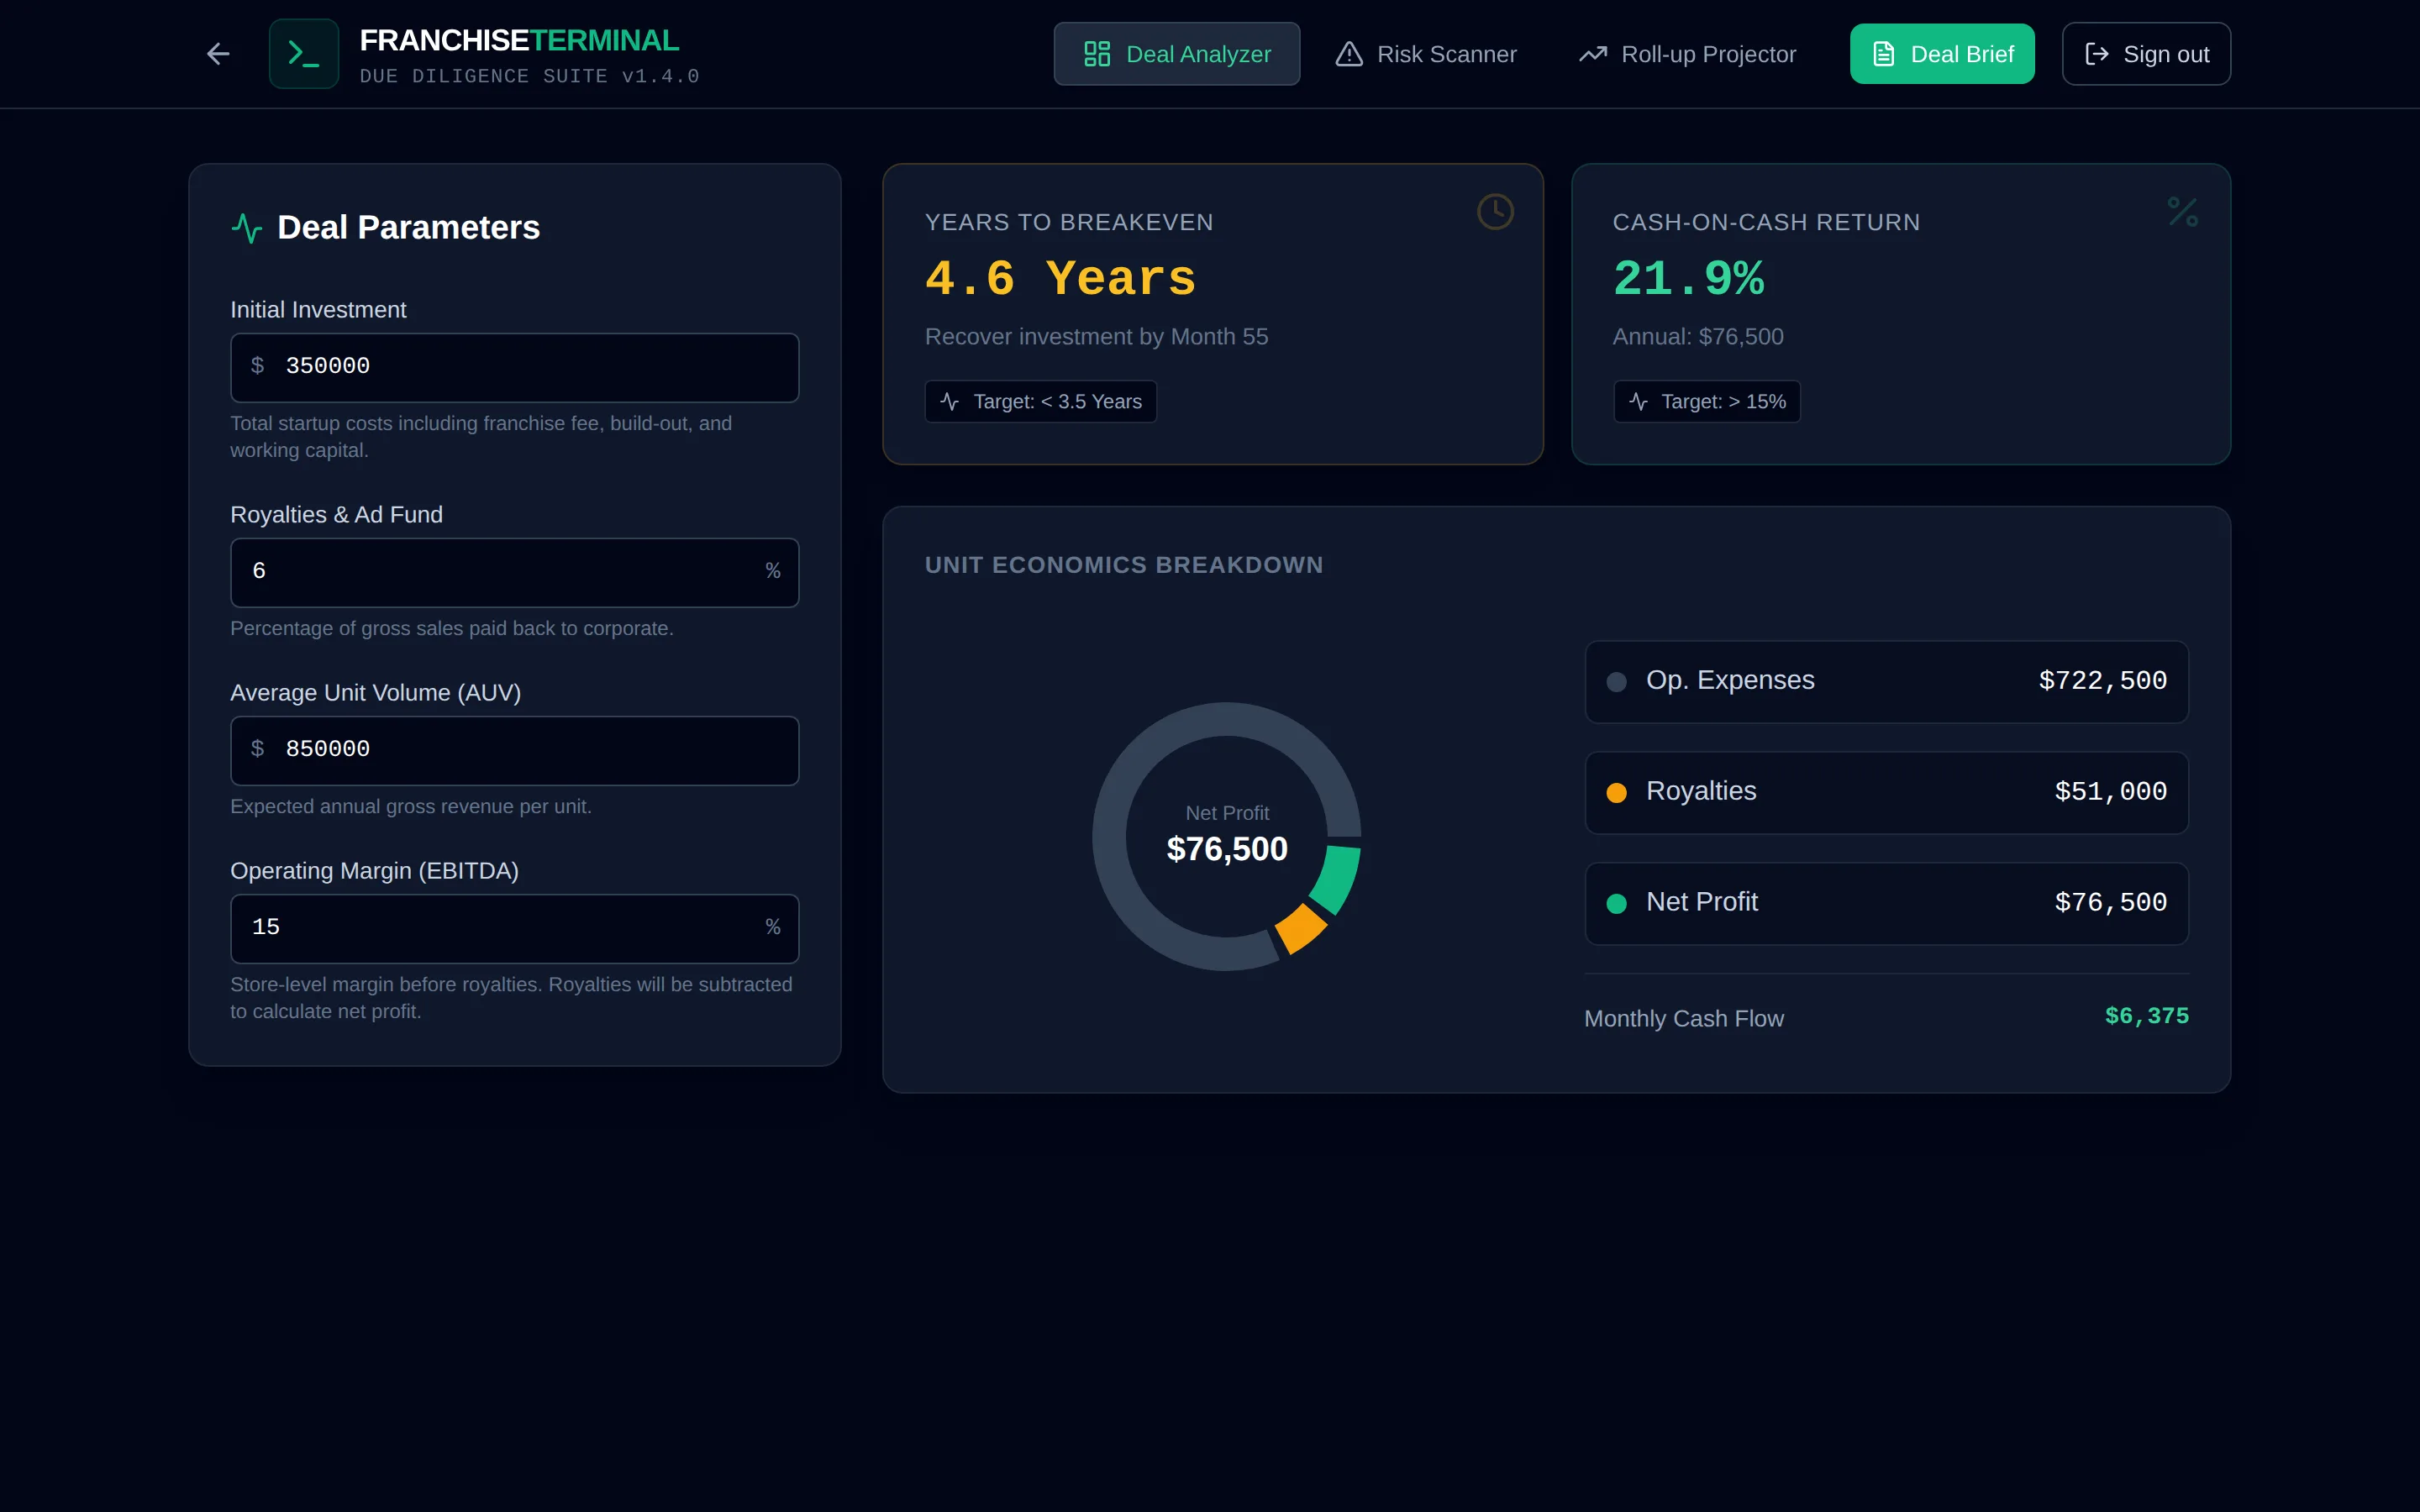2420x1512 pixels.
Task: Click the 4.6 Years value
Action: (1060, 279)
